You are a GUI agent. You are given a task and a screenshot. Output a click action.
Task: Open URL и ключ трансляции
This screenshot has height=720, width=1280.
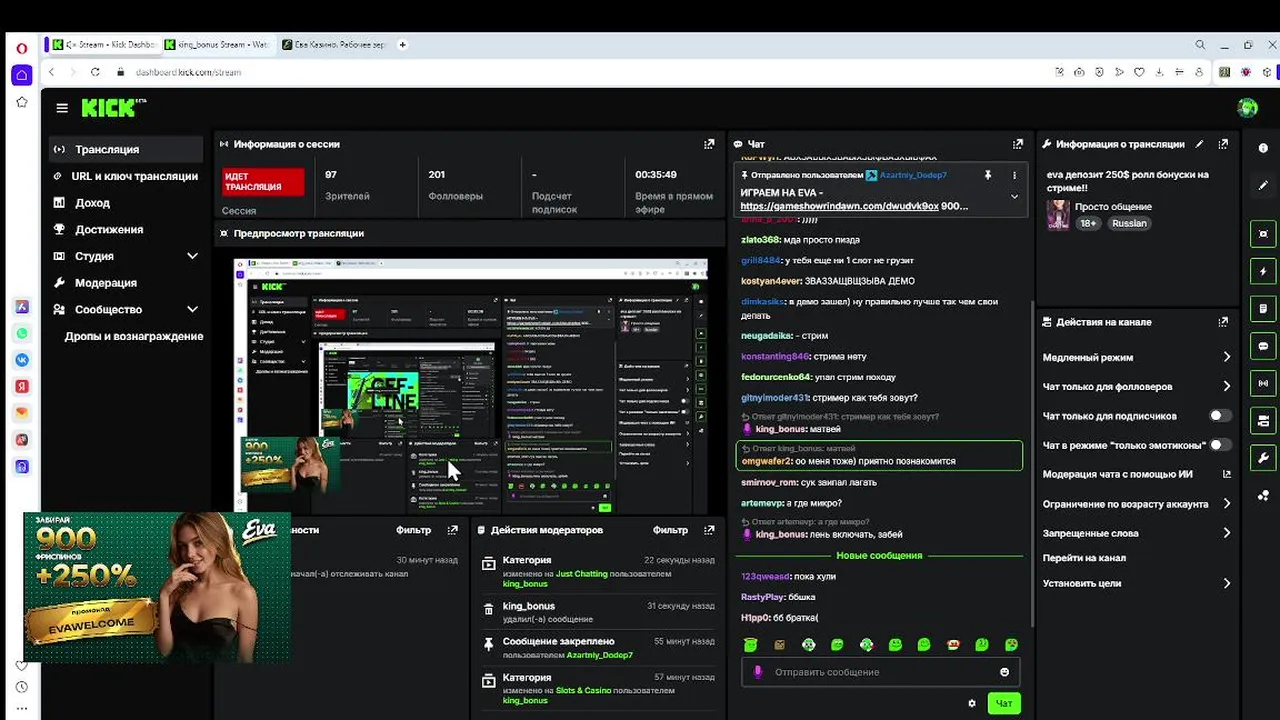(x=126, y=176)
